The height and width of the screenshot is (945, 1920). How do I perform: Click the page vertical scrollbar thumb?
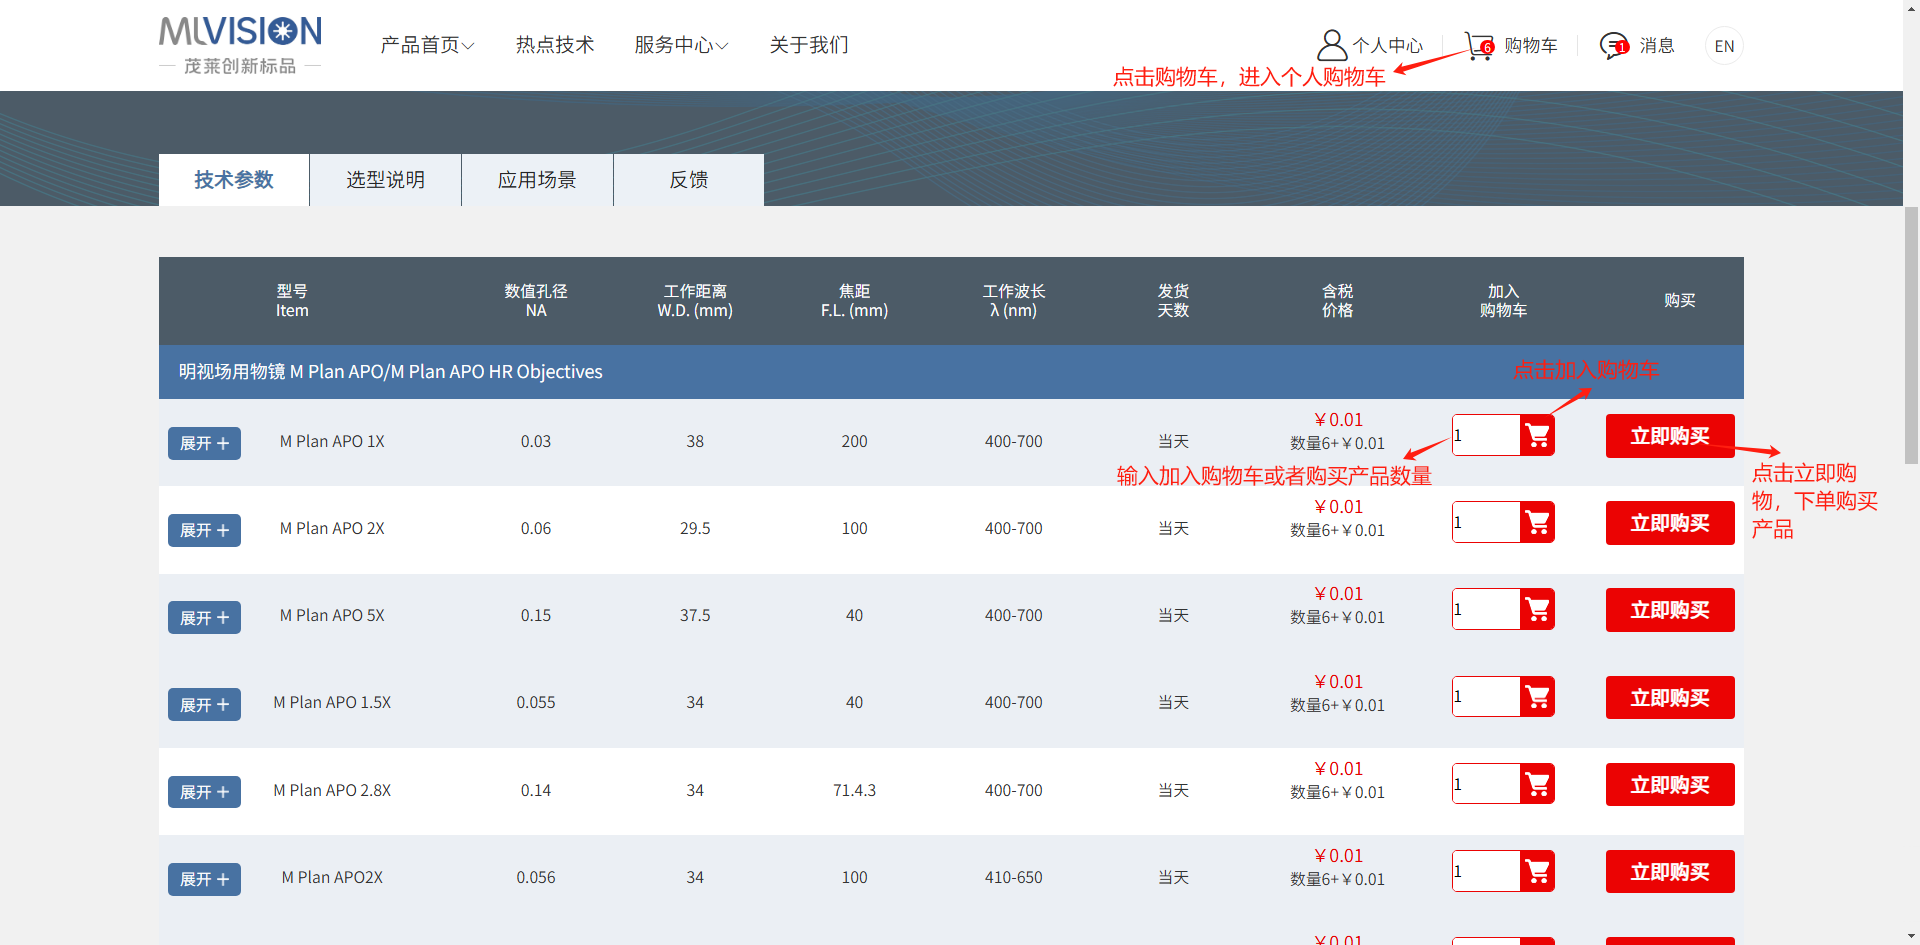[1911, 335]
